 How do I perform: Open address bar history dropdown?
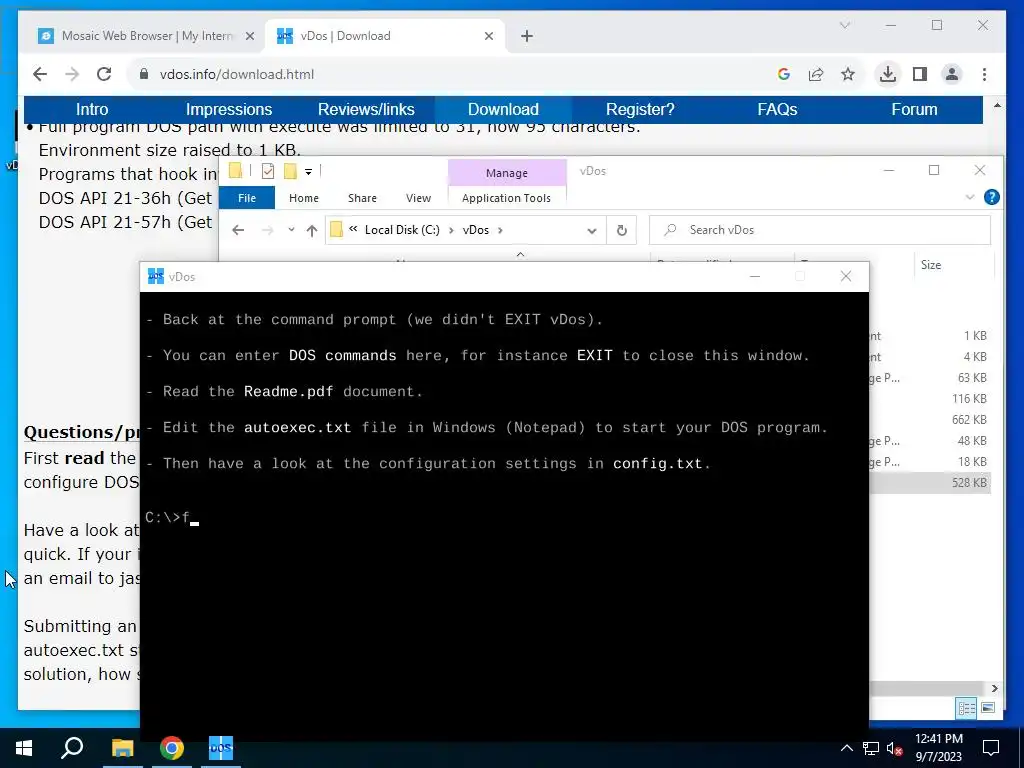[592, 231]
